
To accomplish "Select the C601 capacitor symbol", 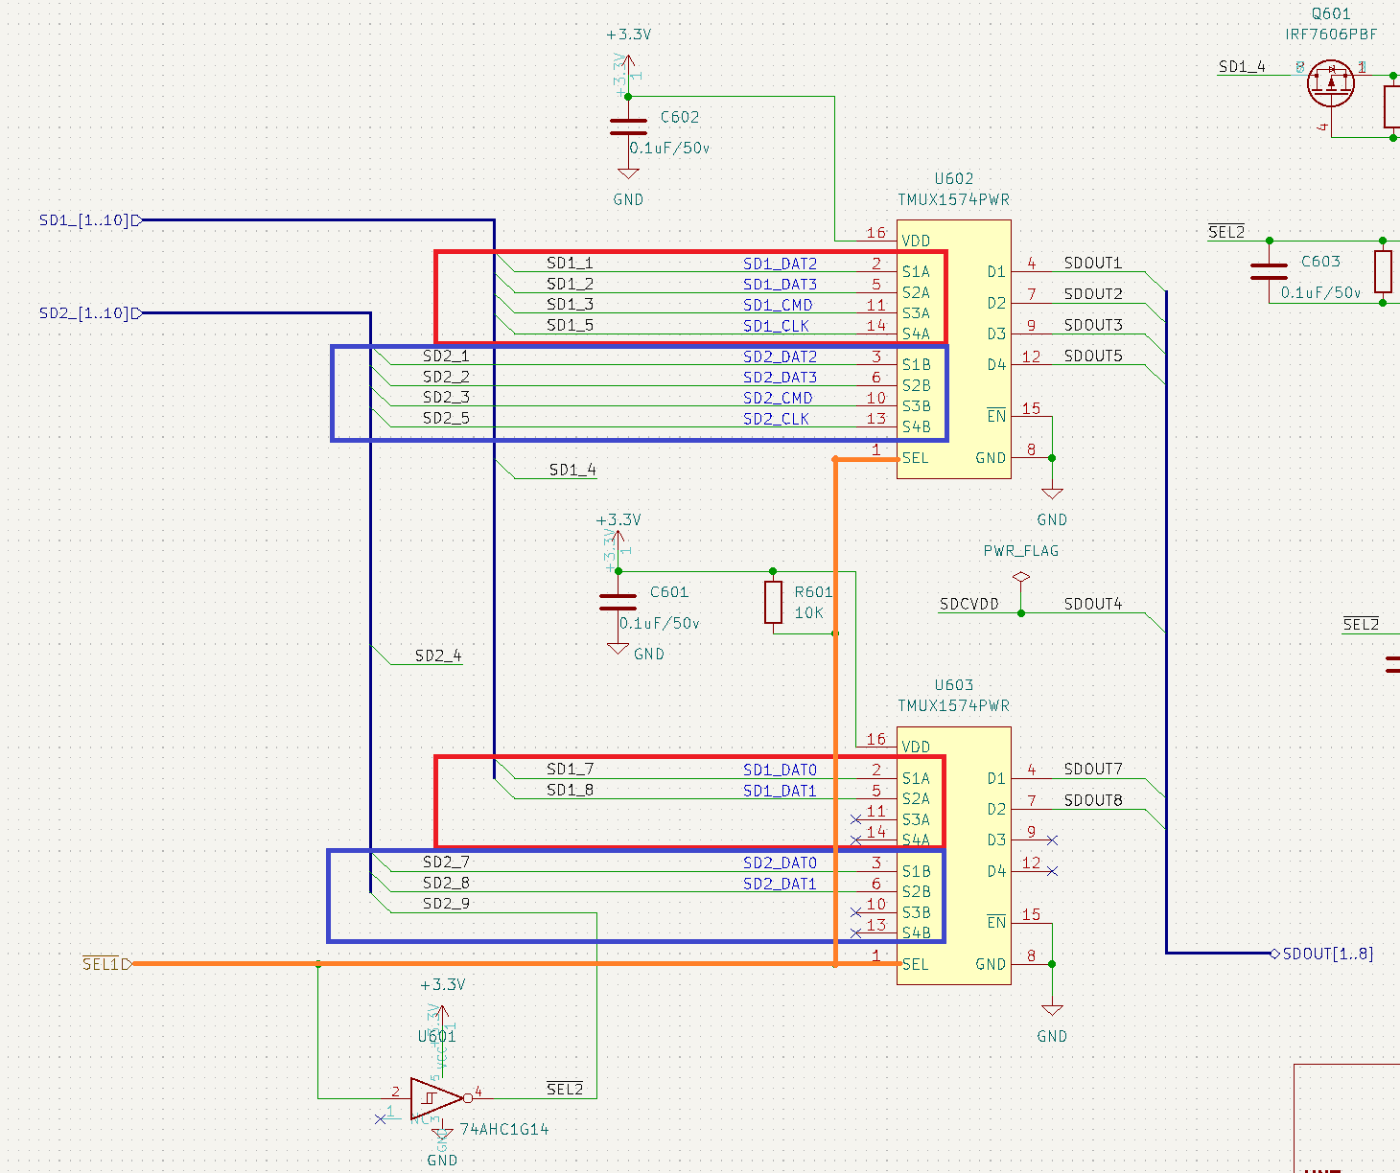I will coord(618,602).
